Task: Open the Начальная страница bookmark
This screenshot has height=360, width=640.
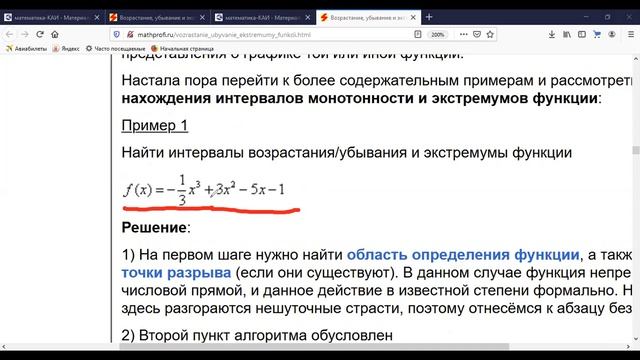Action: coord(182,49)
